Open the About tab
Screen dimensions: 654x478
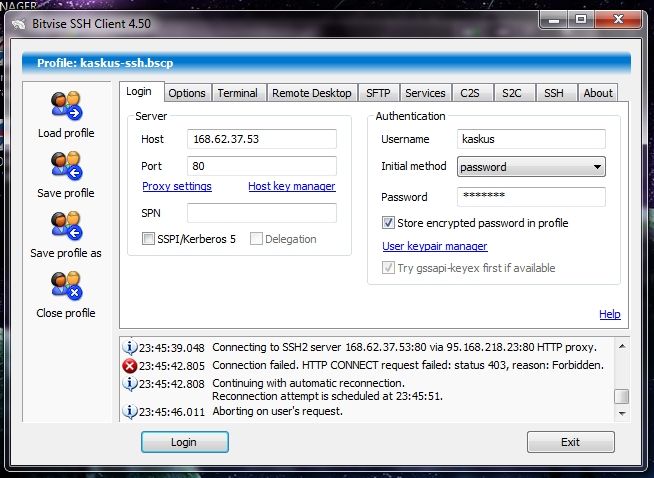pyautogui.click(x=598, y=93)
